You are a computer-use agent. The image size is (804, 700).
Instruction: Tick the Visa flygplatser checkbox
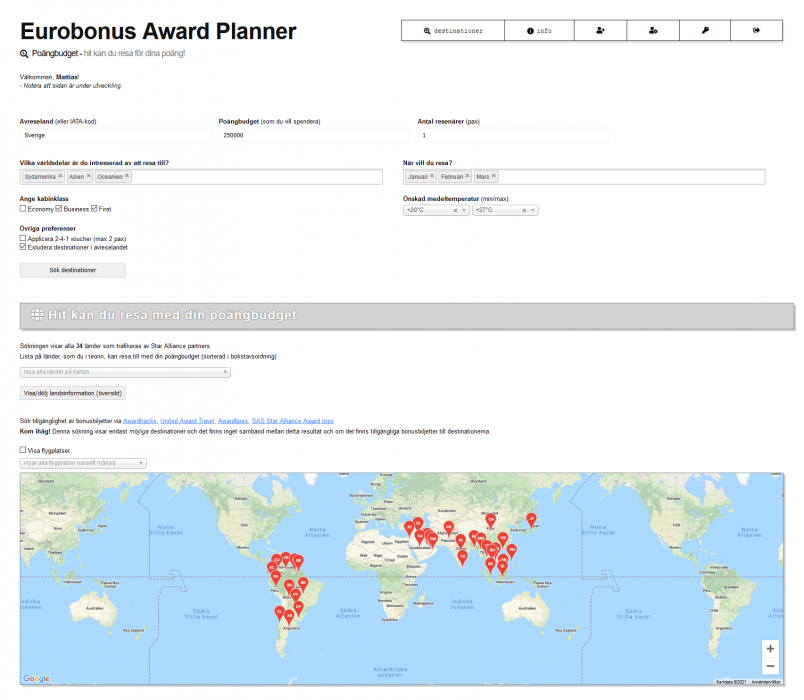pos(23,451)
